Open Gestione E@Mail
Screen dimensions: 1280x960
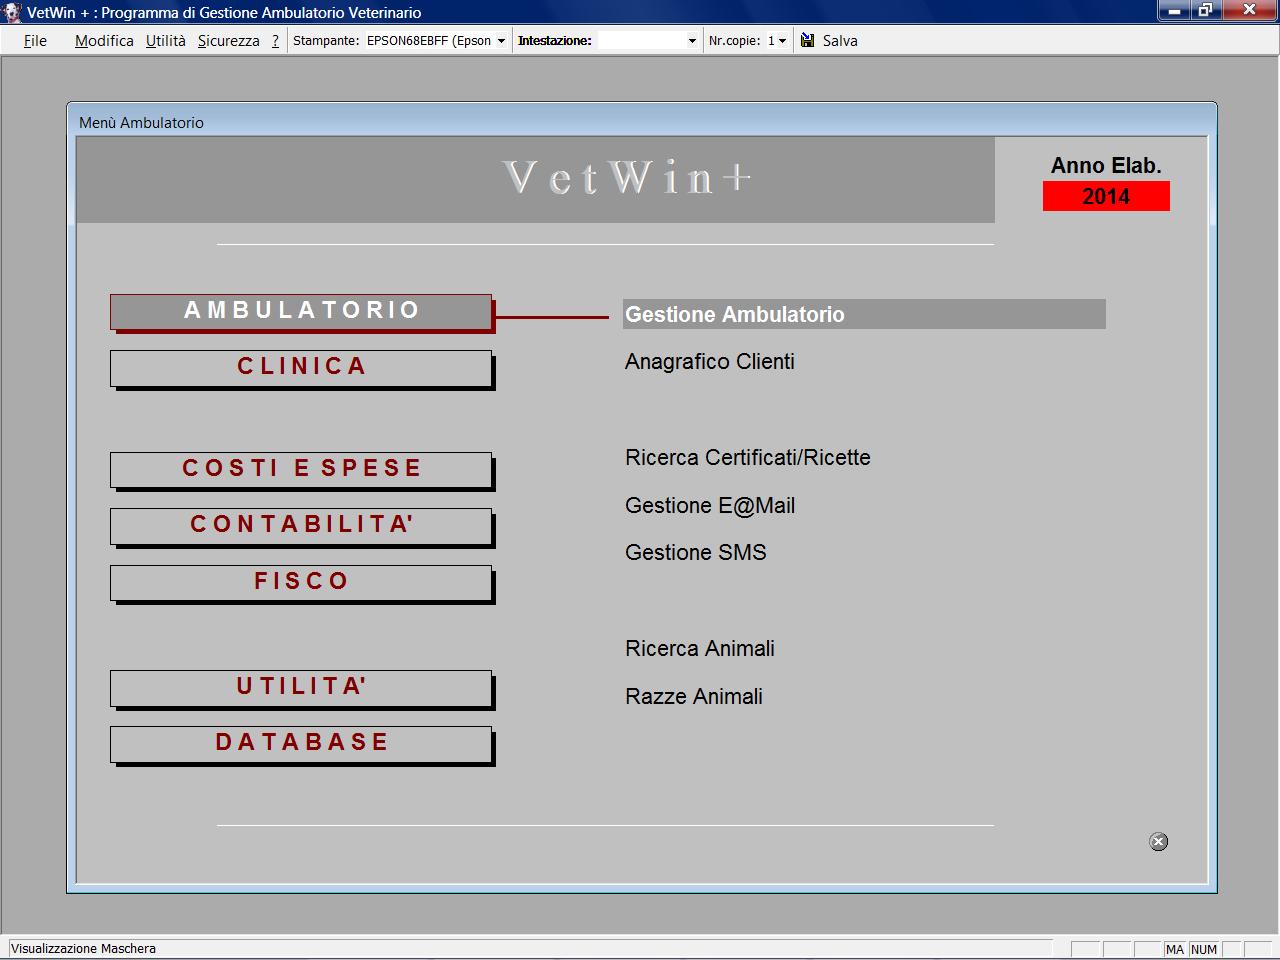(x=710, y=505)
